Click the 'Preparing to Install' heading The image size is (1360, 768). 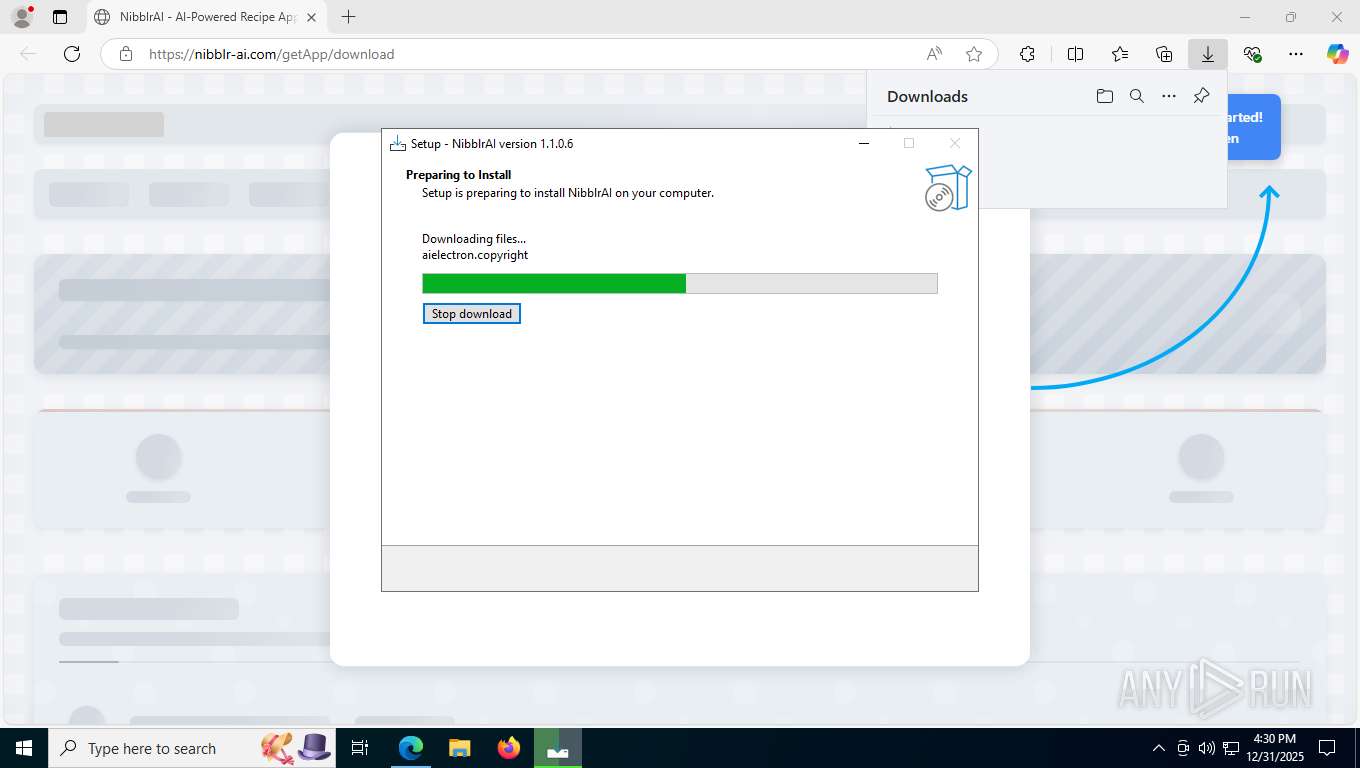[x=458, y=175]
